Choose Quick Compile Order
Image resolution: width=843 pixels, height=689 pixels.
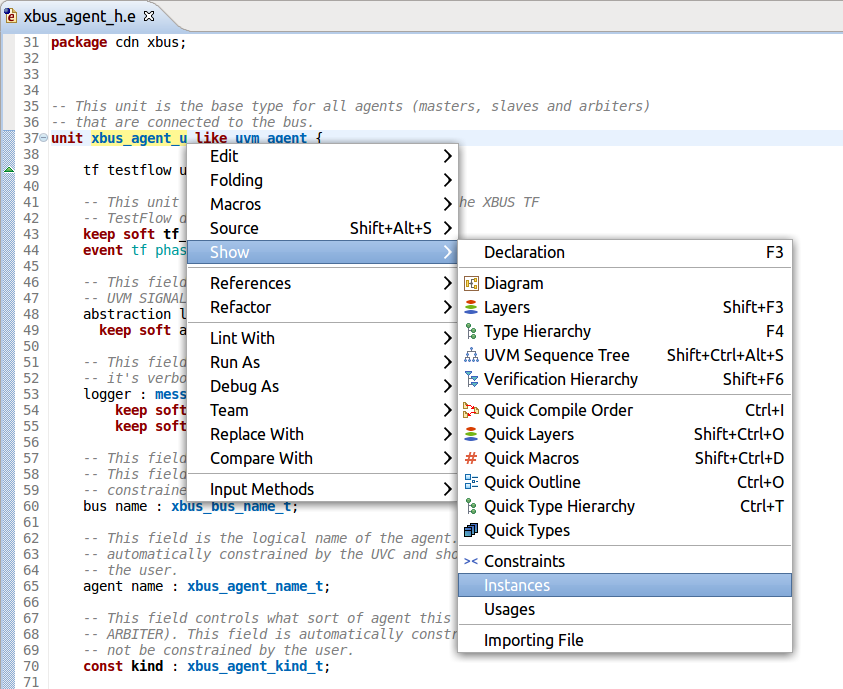tap(558, 410)
